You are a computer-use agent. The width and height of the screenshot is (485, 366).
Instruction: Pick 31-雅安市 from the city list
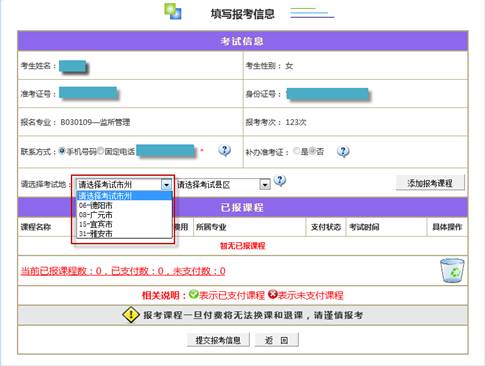124,234
